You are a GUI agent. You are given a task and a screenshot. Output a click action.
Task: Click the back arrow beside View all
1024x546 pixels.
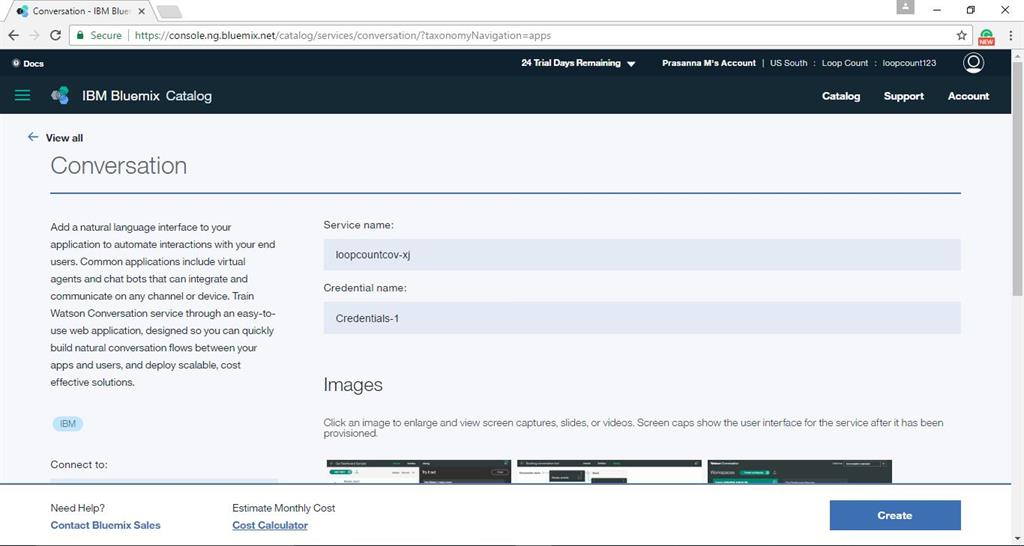pos(33,137)
